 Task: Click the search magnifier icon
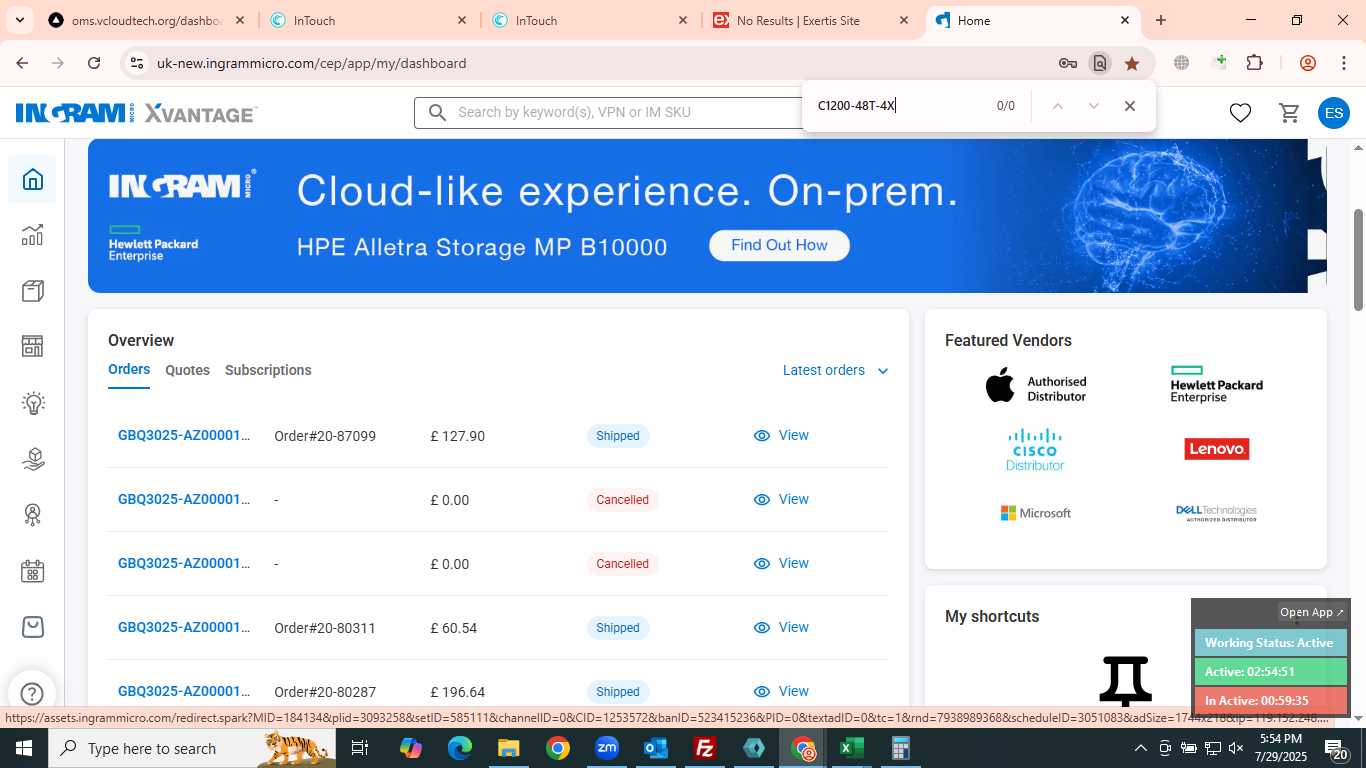437,112
